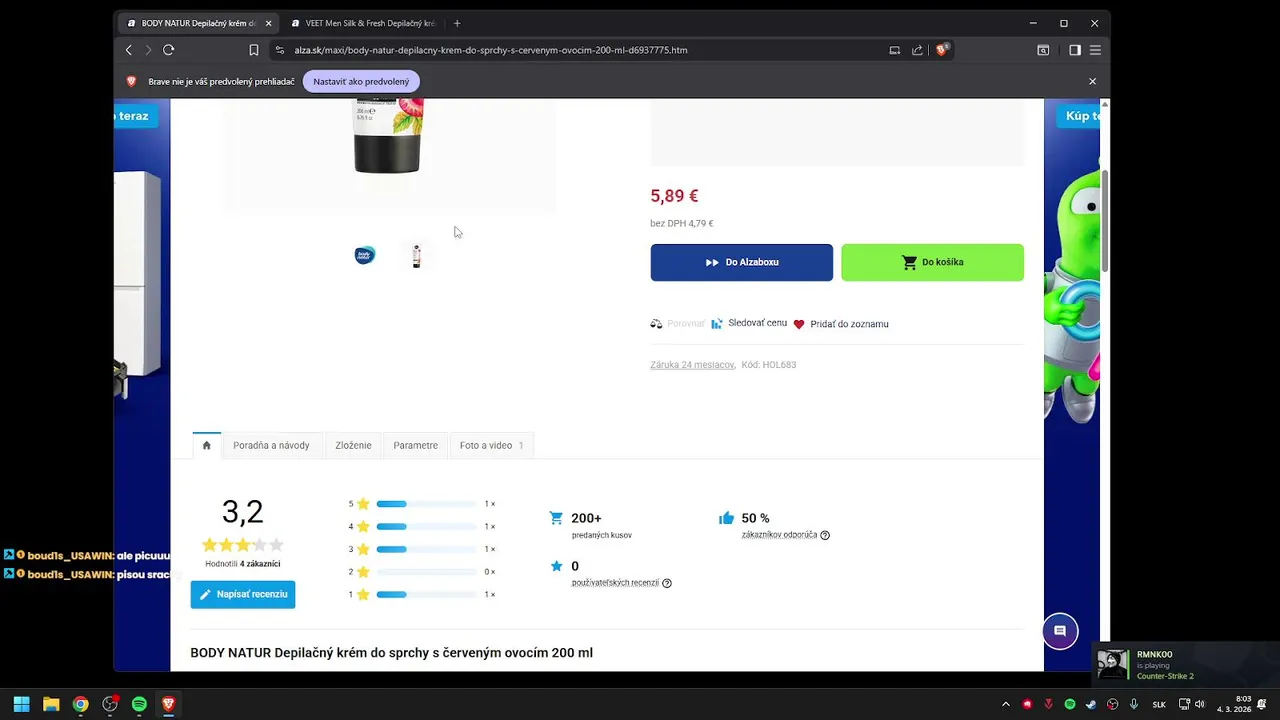Switch to Poradňa a návody tab

coord(271,445)
